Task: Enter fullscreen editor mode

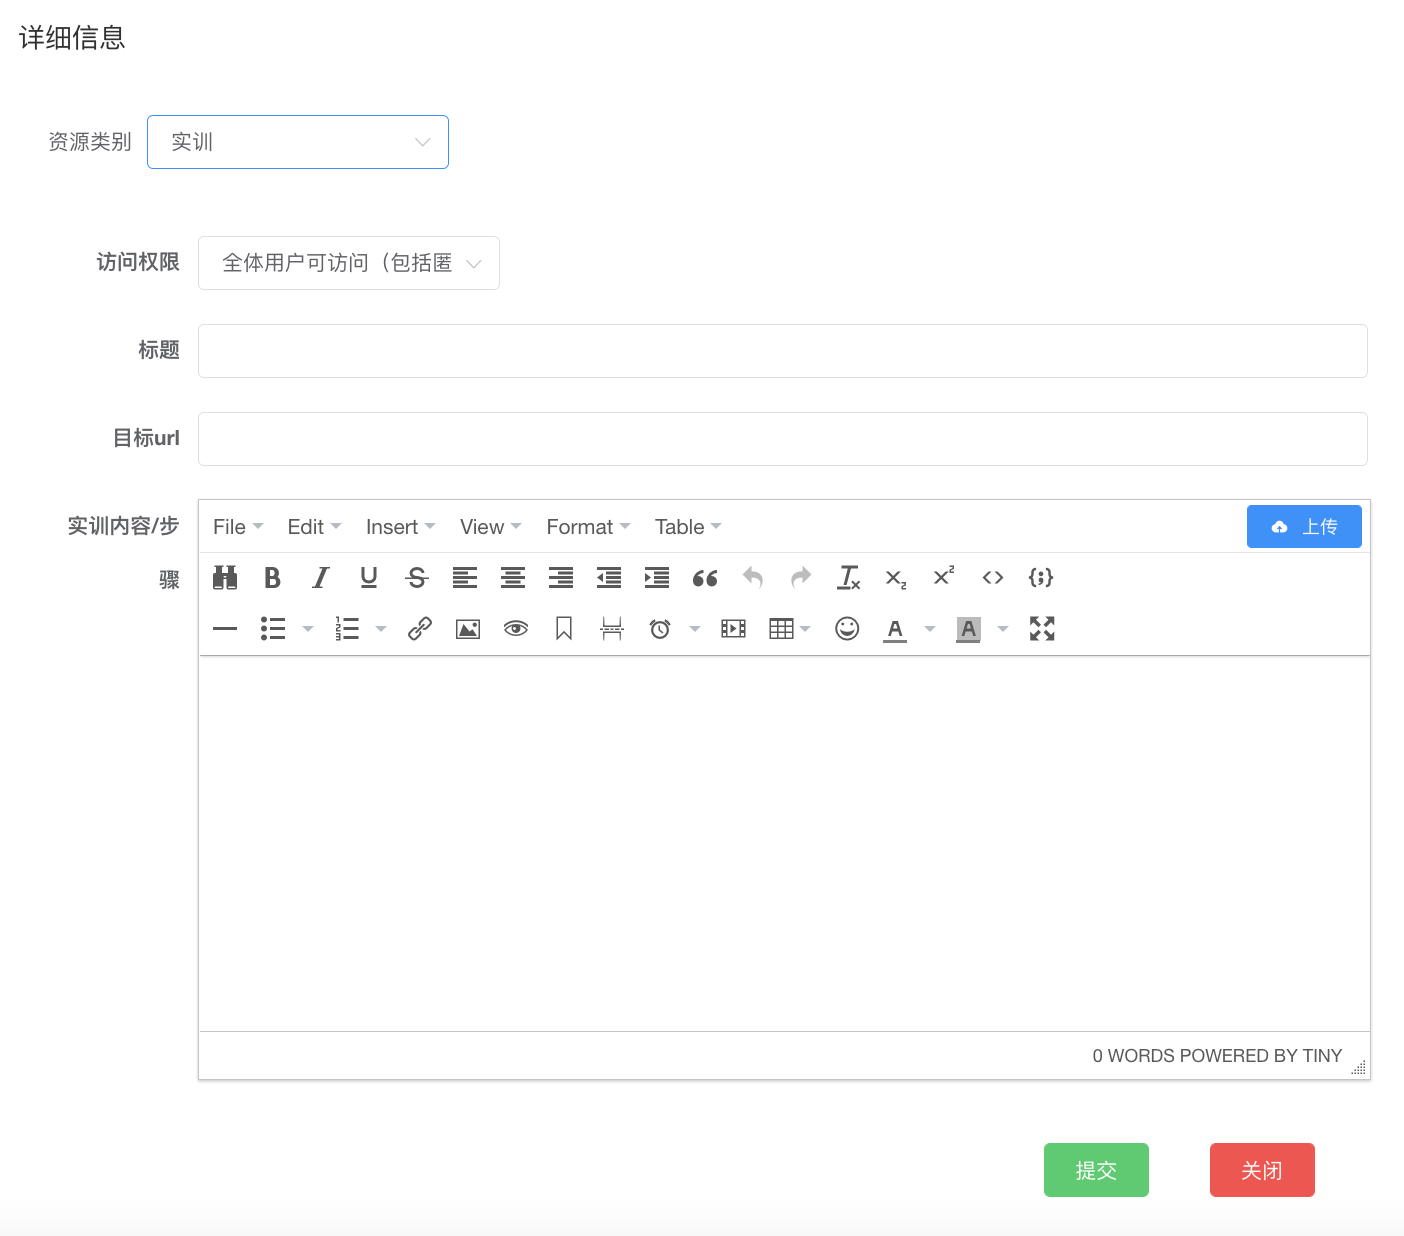Action: coord(1042,628)
